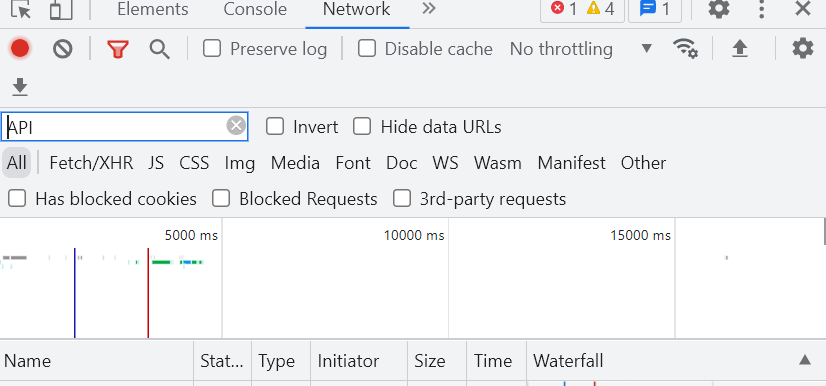
Task: Open the No throttling dropdown
Action: pos(581,49)
